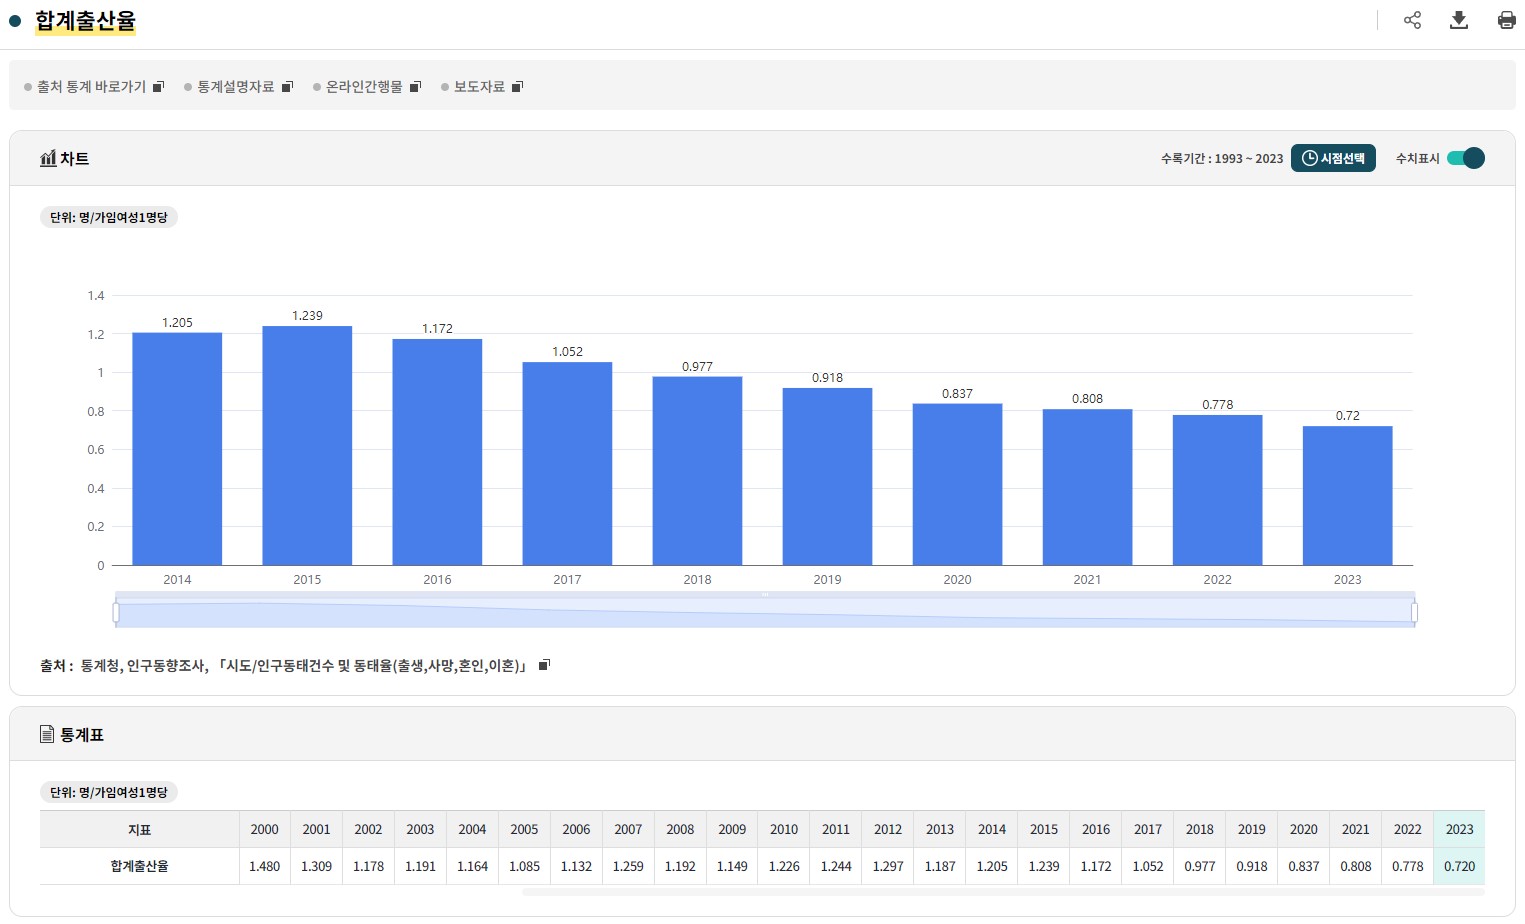Click the 2018 bar with value 0.977
This screenshot has height=924, width=1525.
(697, 471)
